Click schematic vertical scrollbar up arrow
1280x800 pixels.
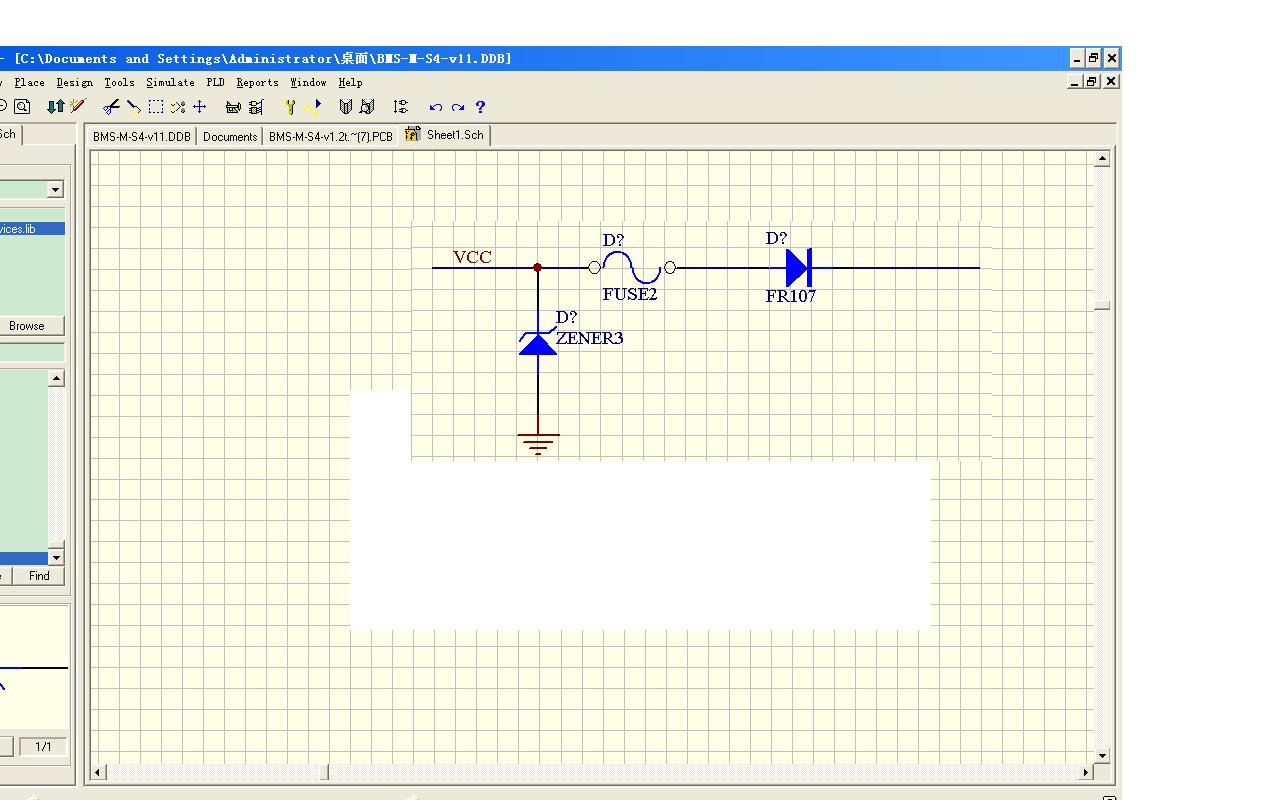click(x=1102, y=158)
